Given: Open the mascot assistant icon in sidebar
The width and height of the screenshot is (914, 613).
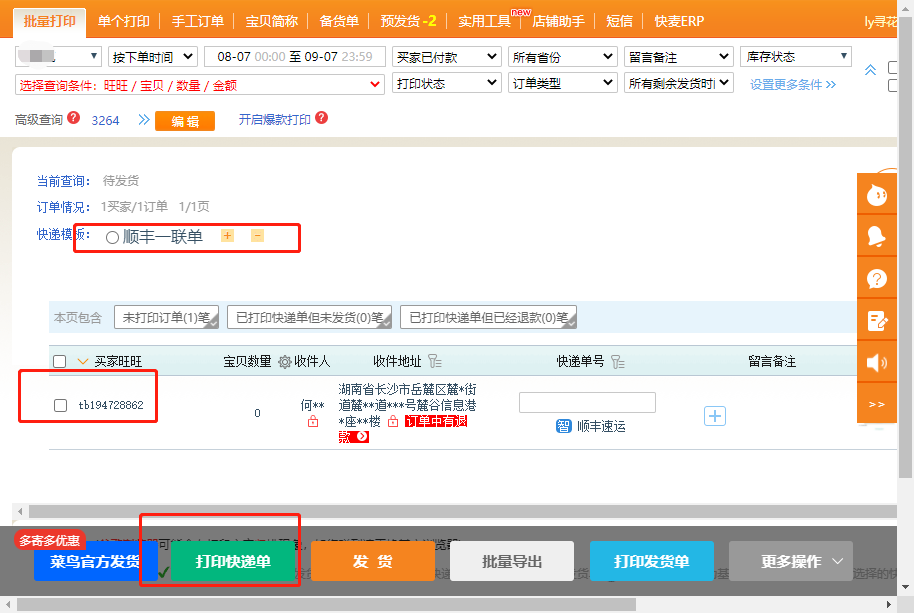Looking at the screenshot, I should [877, 195].
